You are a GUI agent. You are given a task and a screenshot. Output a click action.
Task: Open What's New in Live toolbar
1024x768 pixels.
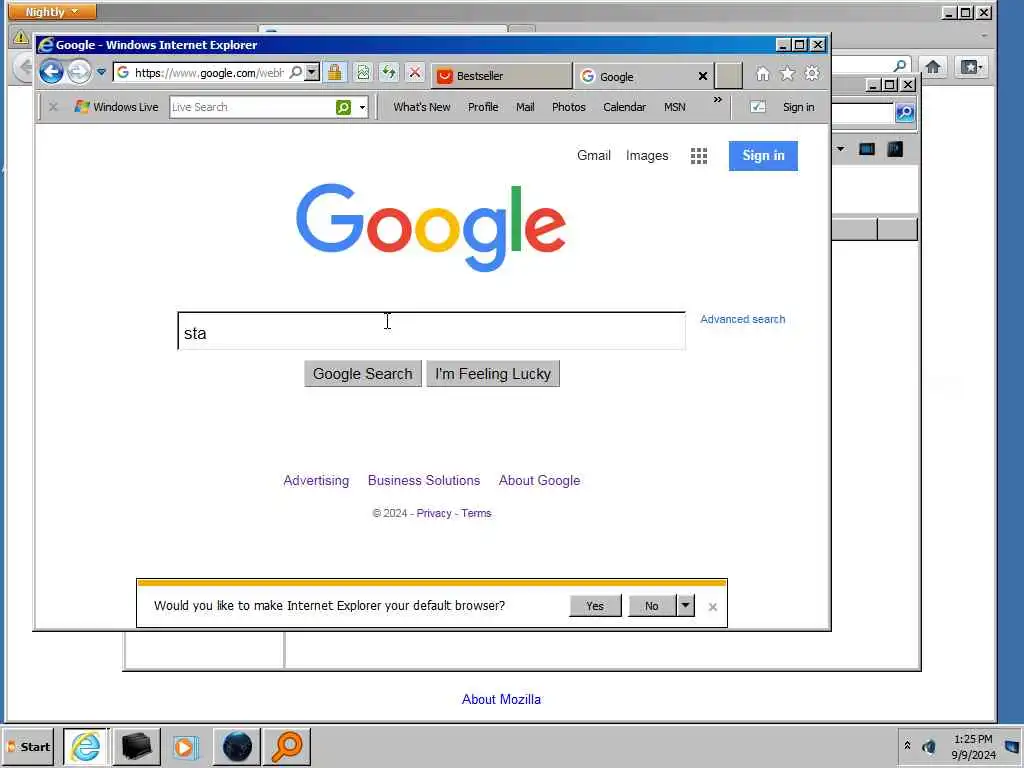pyautogui.click(x=421, y=107)
